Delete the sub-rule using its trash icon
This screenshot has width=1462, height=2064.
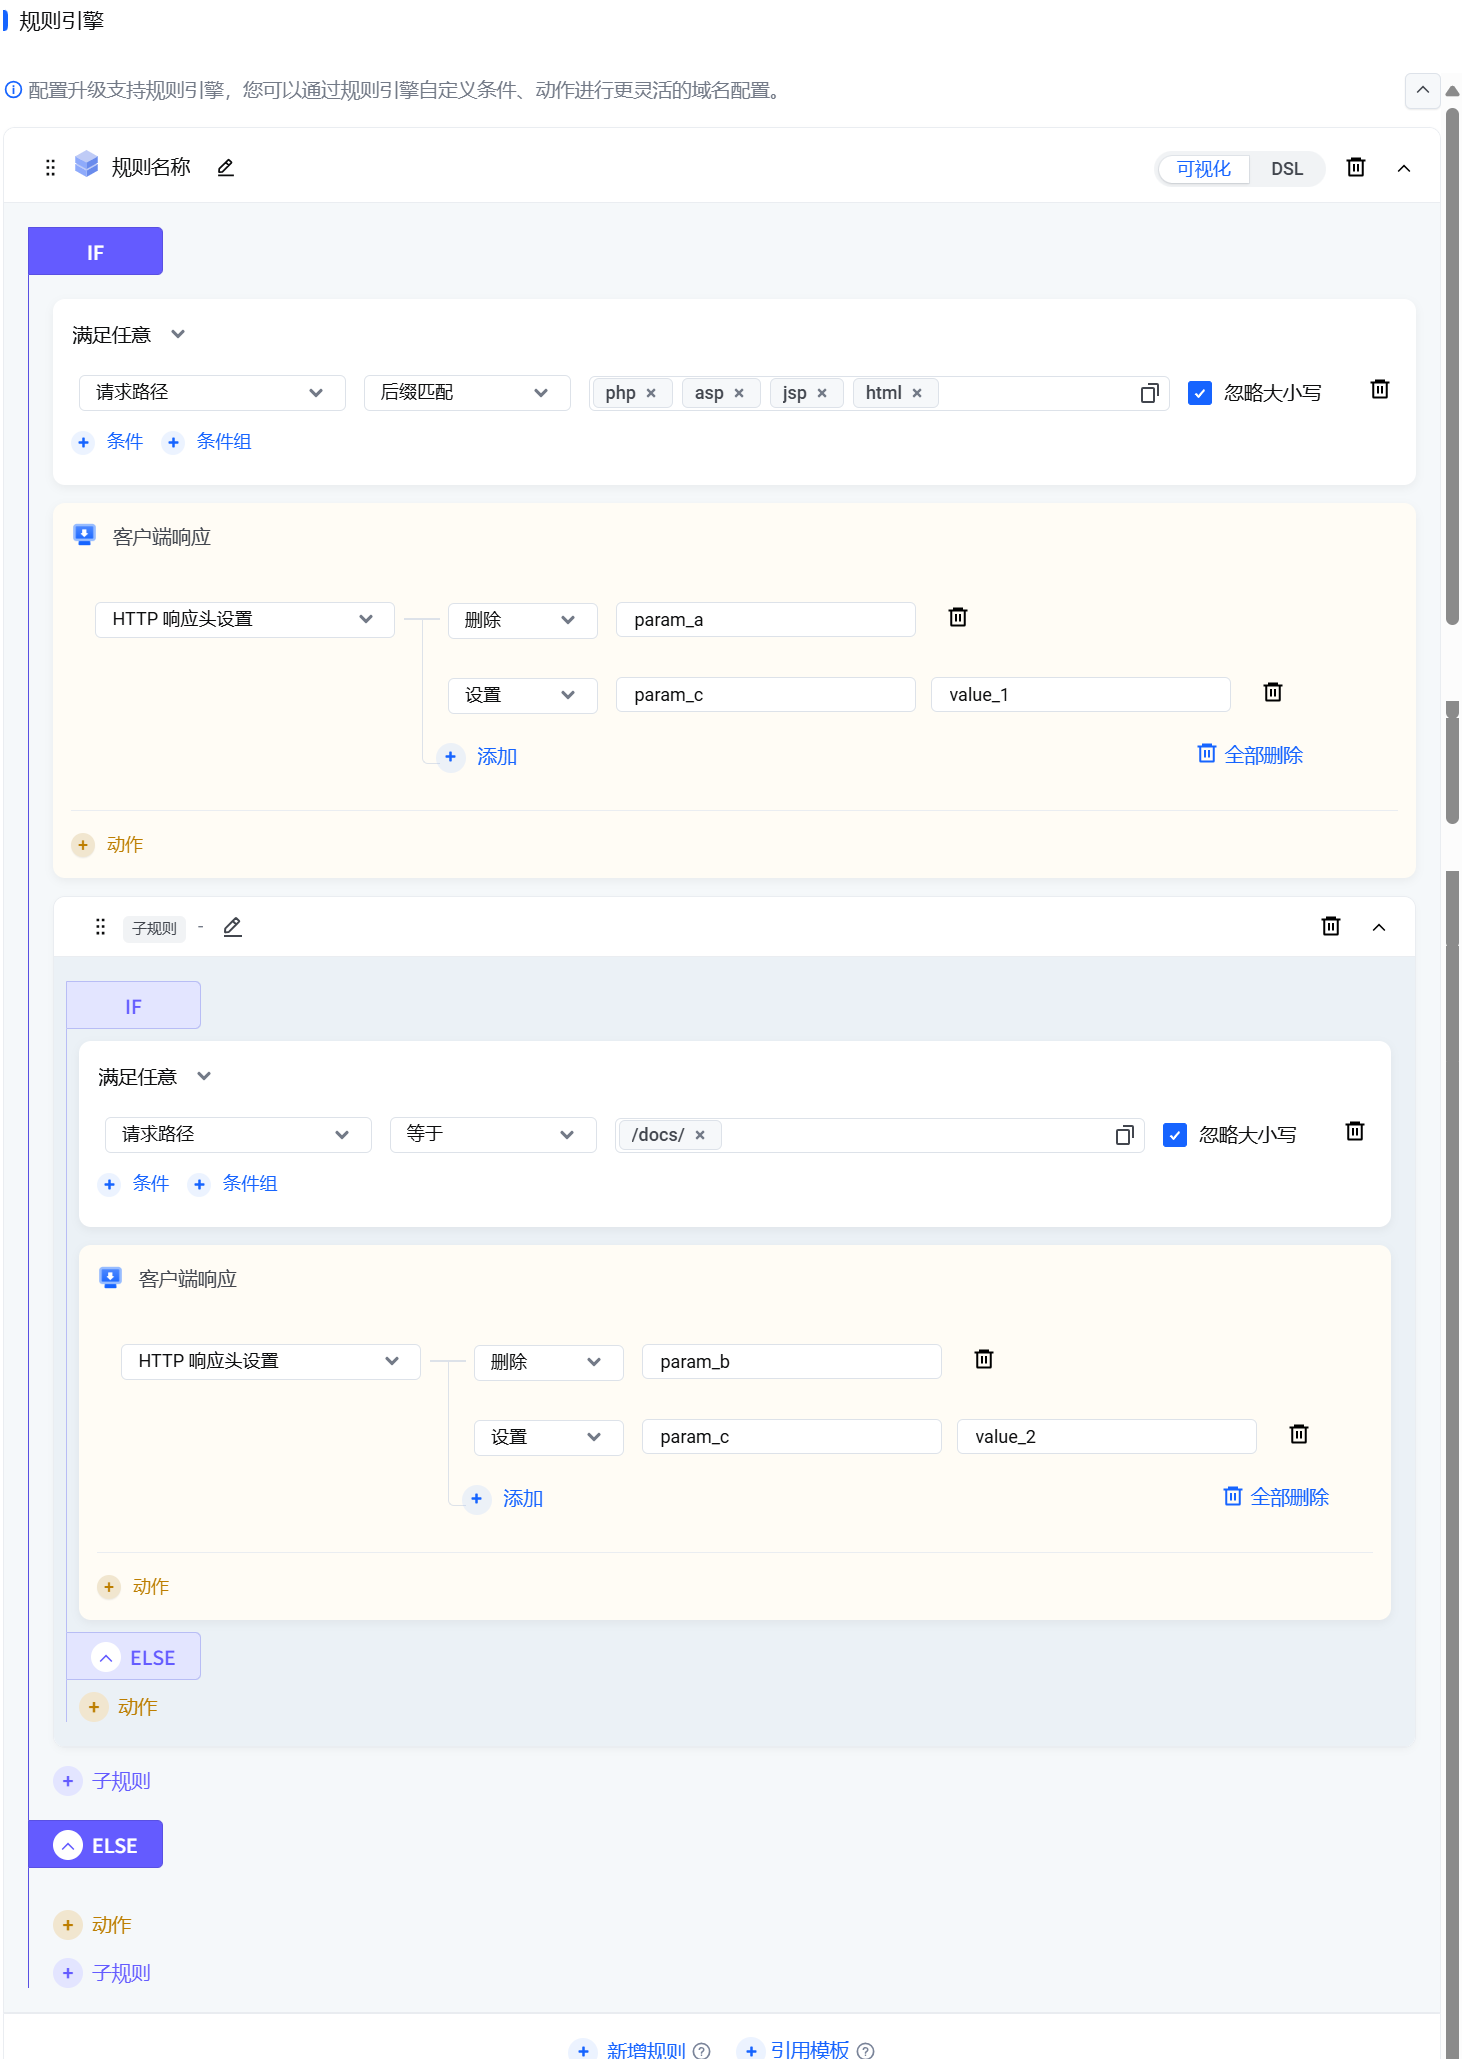[x=1330, y=927]
